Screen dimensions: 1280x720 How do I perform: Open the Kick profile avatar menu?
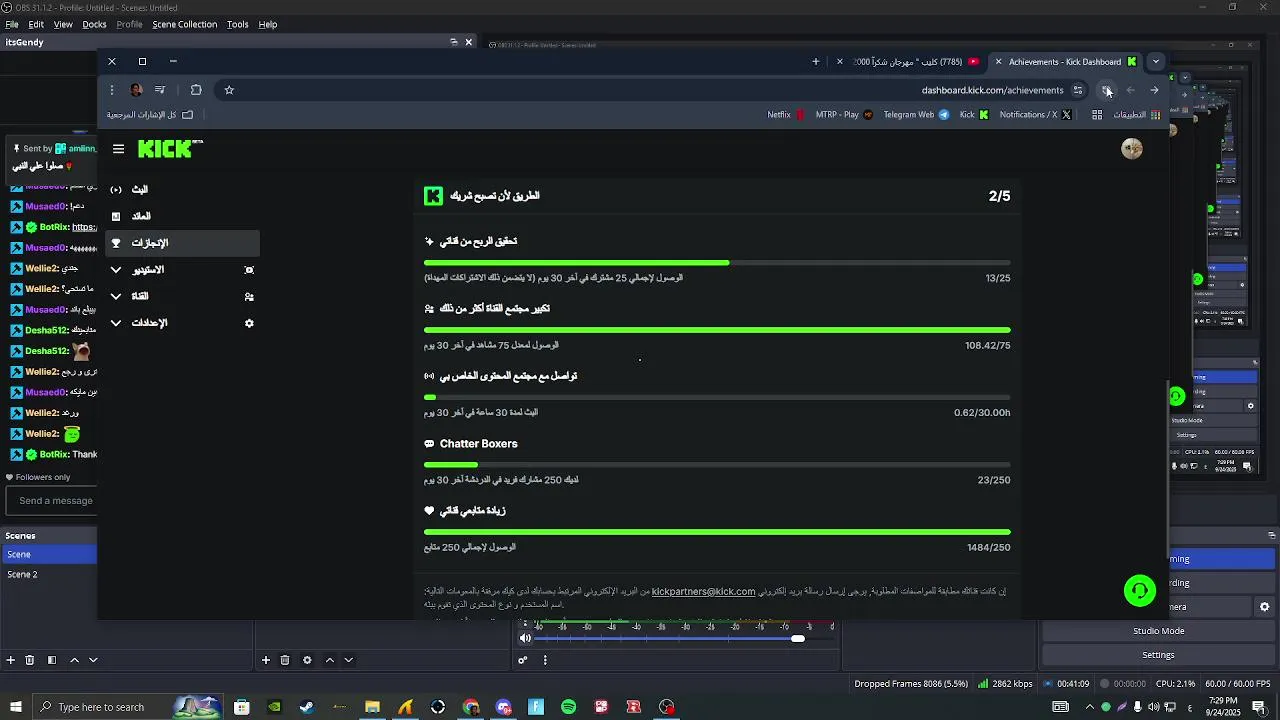click(x=1132, y=149)
